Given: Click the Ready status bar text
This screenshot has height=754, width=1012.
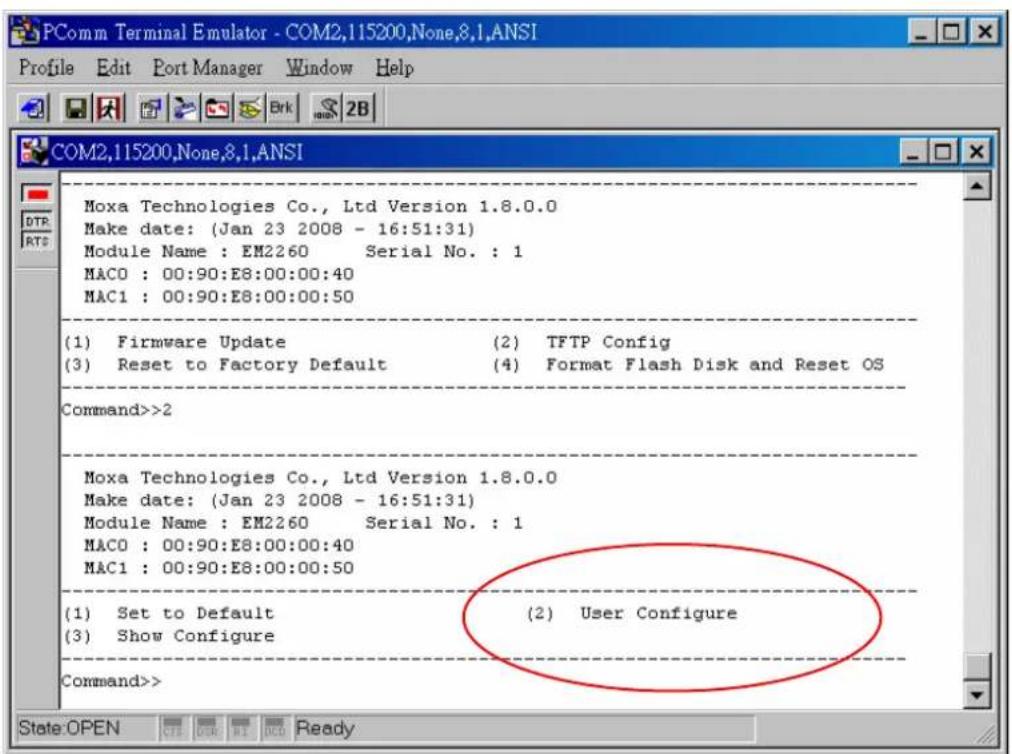Looking at the screenshot, I should coord(325,728).
